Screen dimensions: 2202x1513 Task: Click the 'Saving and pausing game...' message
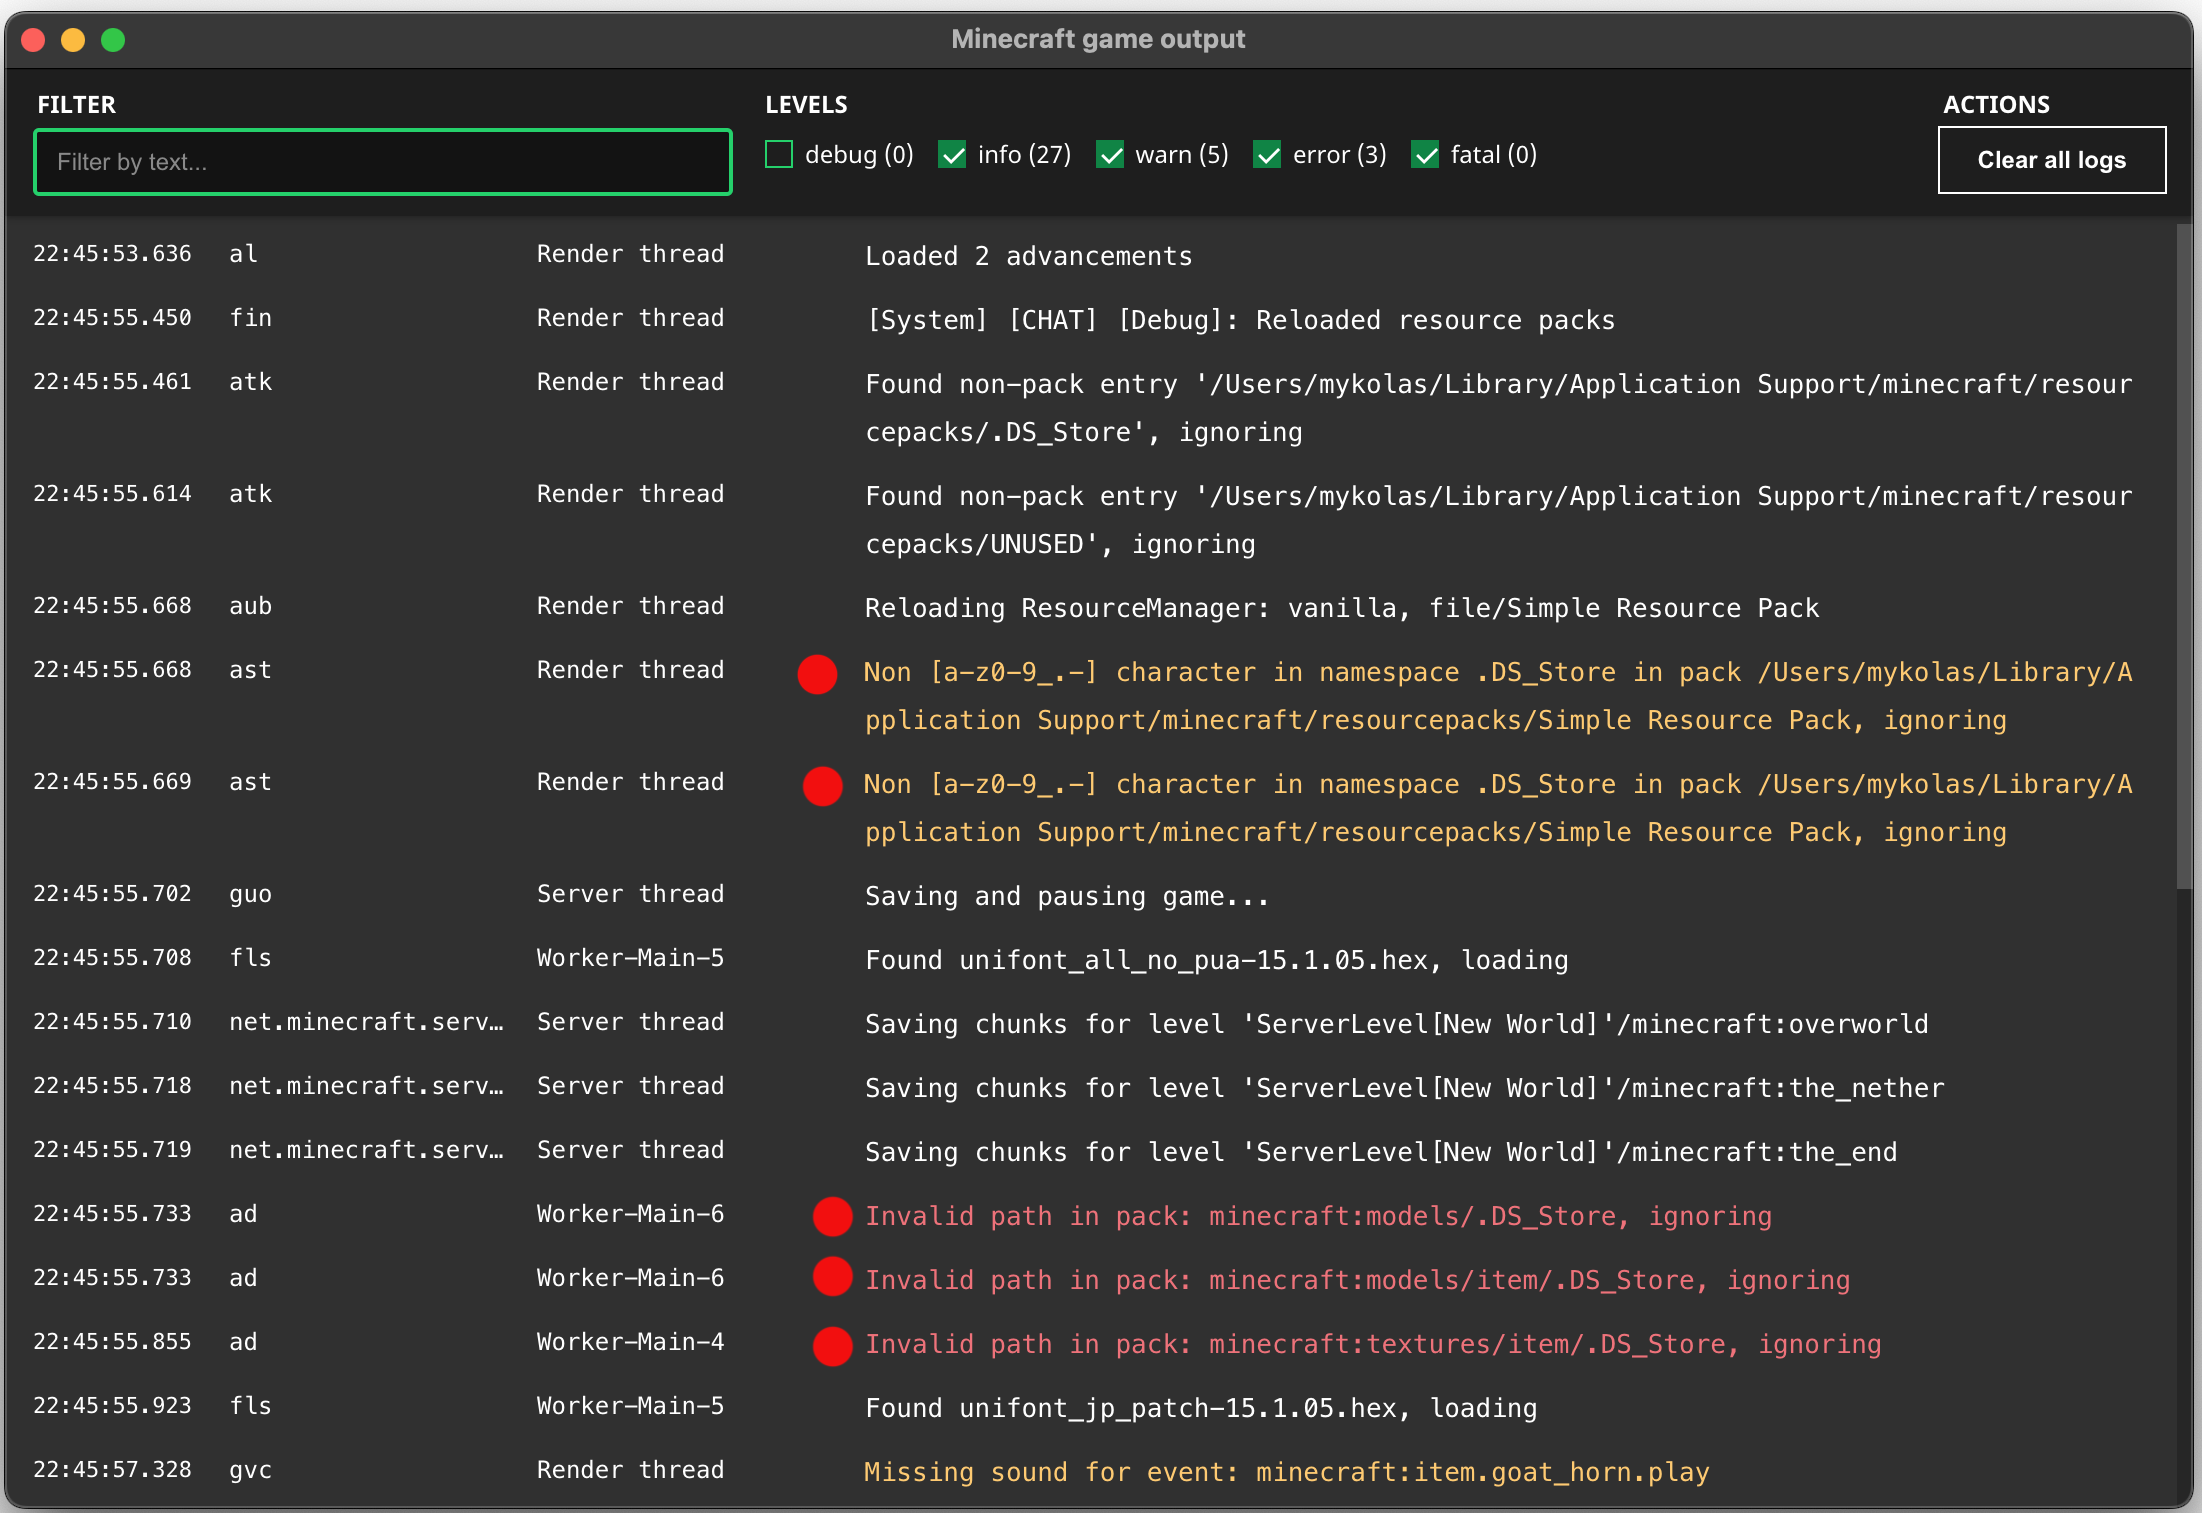[x=1066, y=896]
